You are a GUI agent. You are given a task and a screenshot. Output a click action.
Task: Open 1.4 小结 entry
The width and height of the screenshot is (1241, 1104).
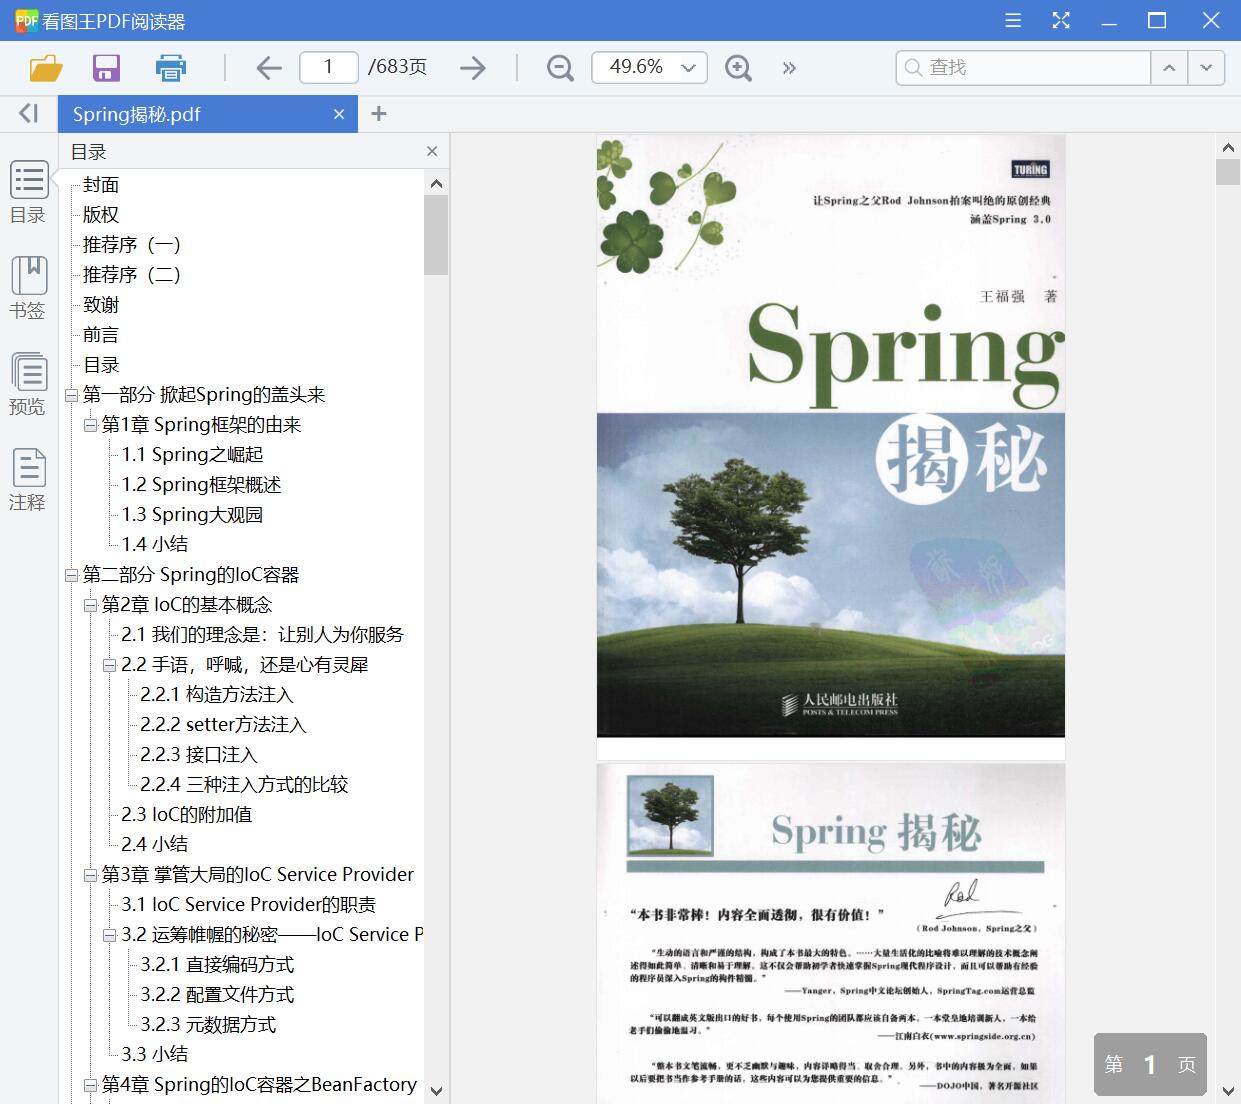coord(154,544)
